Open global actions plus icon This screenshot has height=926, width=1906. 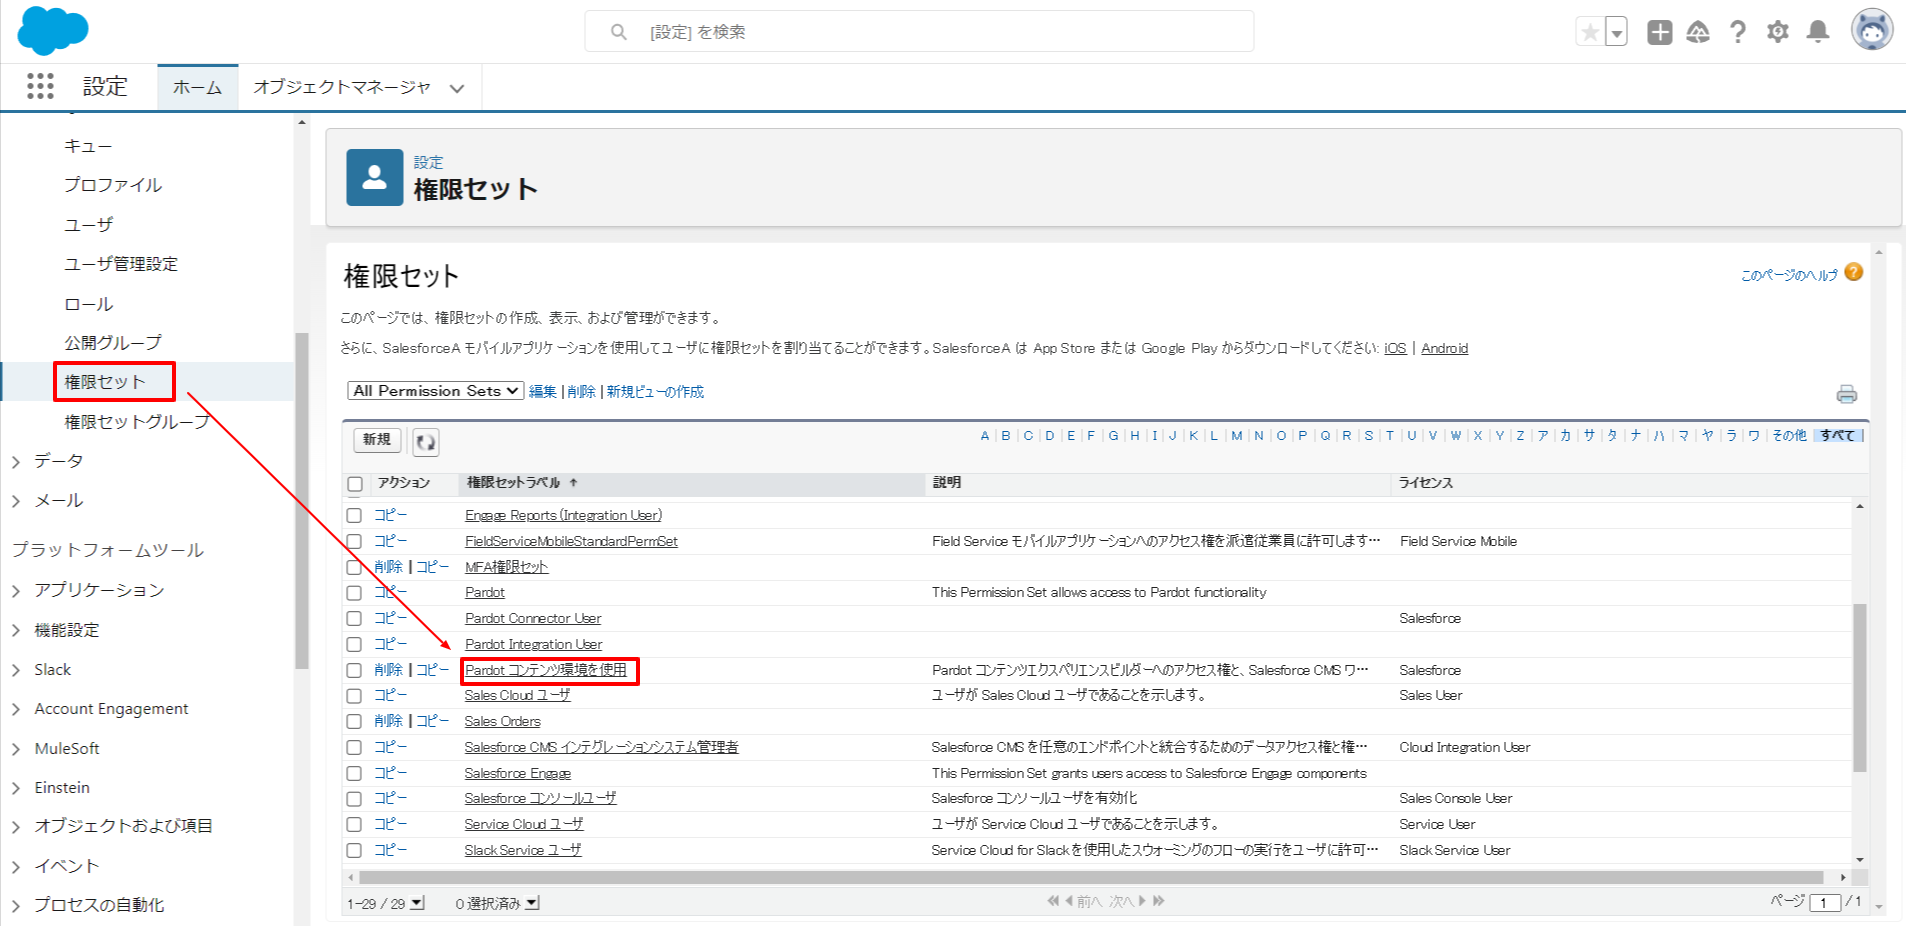(1660, 32)
